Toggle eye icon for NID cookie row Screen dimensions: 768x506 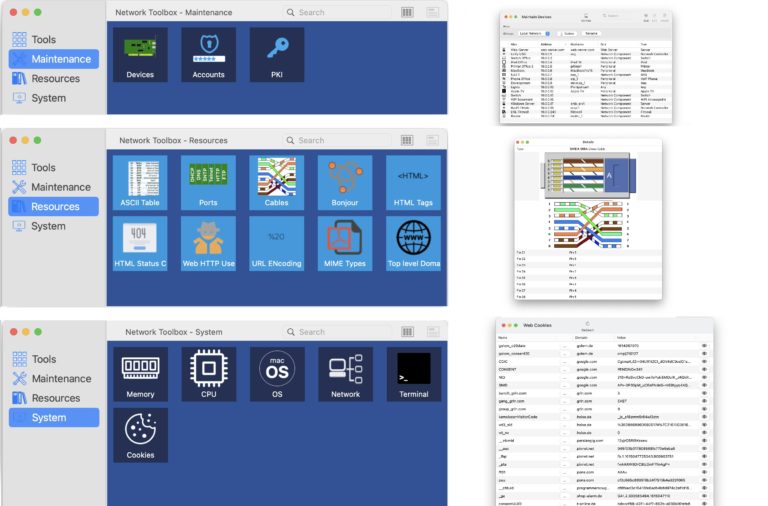(x=704, y=377)
